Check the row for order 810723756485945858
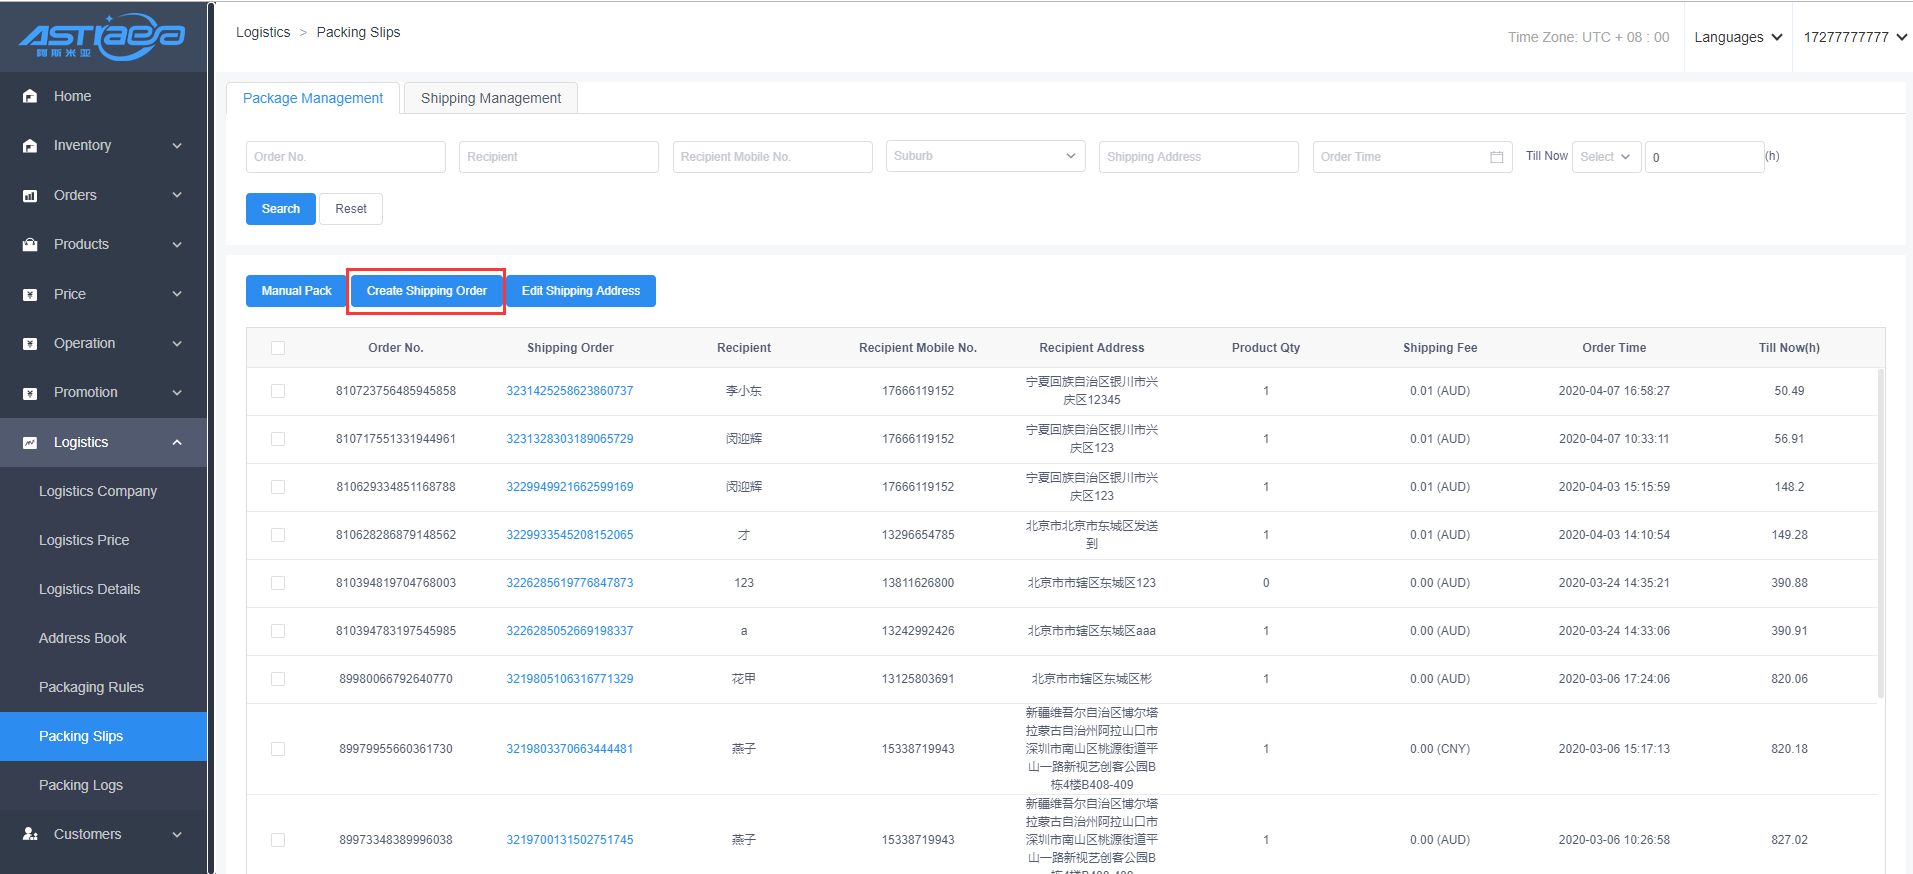This screenshot has height=874, width=1913. (278, 391)
